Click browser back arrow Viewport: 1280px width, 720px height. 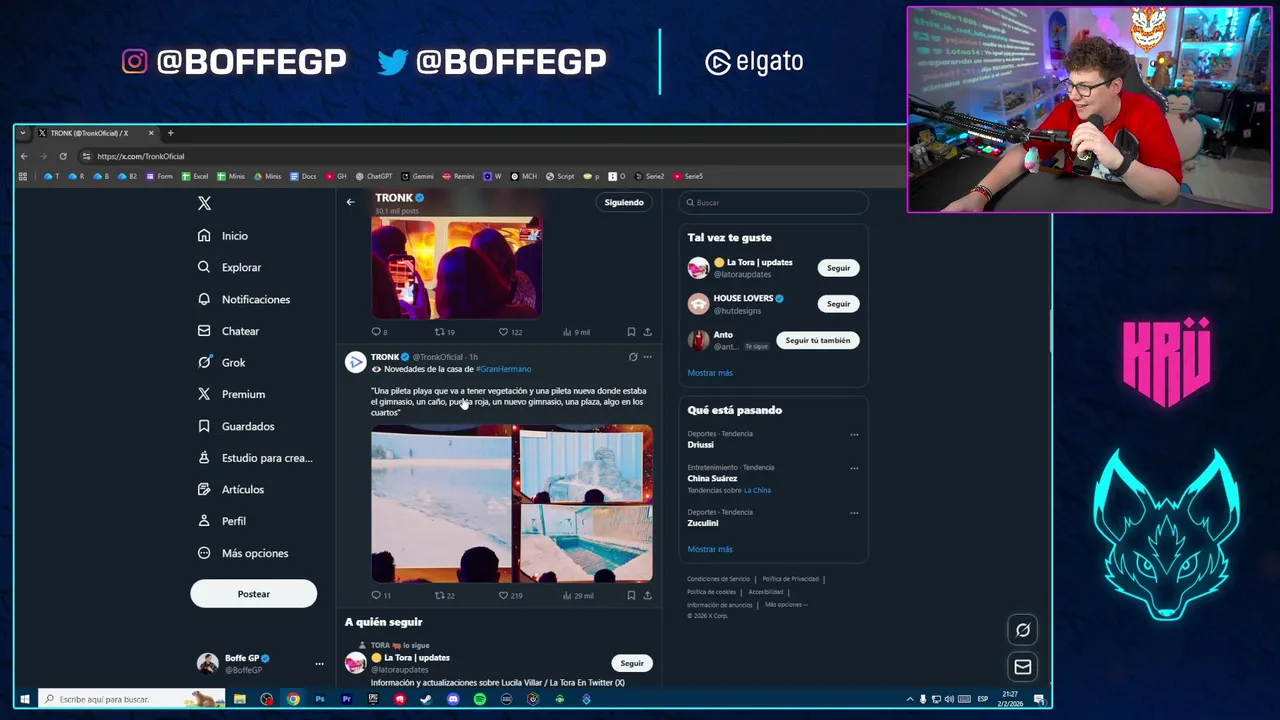tap(24, 156)
